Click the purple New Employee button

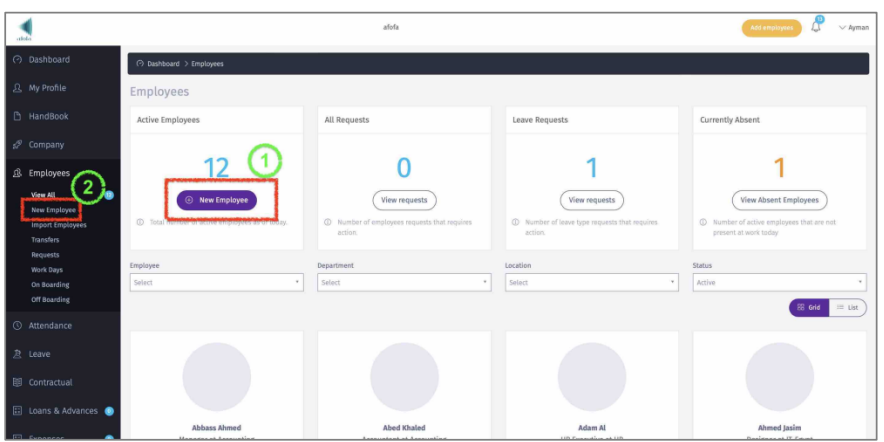click(217, 200)
